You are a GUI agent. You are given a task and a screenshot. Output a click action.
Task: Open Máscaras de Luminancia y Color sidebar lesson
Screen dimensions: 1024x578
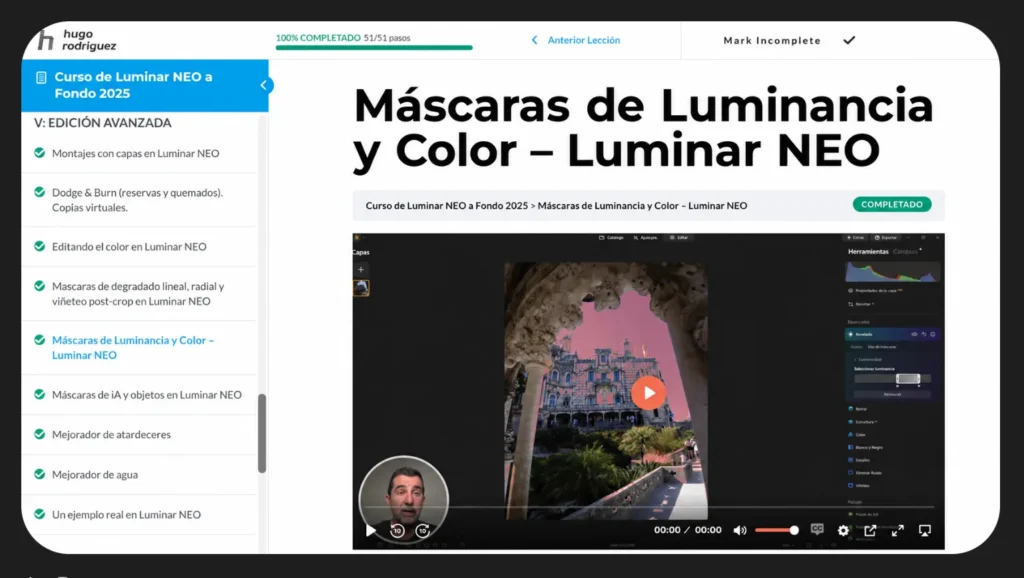point(133,347)
